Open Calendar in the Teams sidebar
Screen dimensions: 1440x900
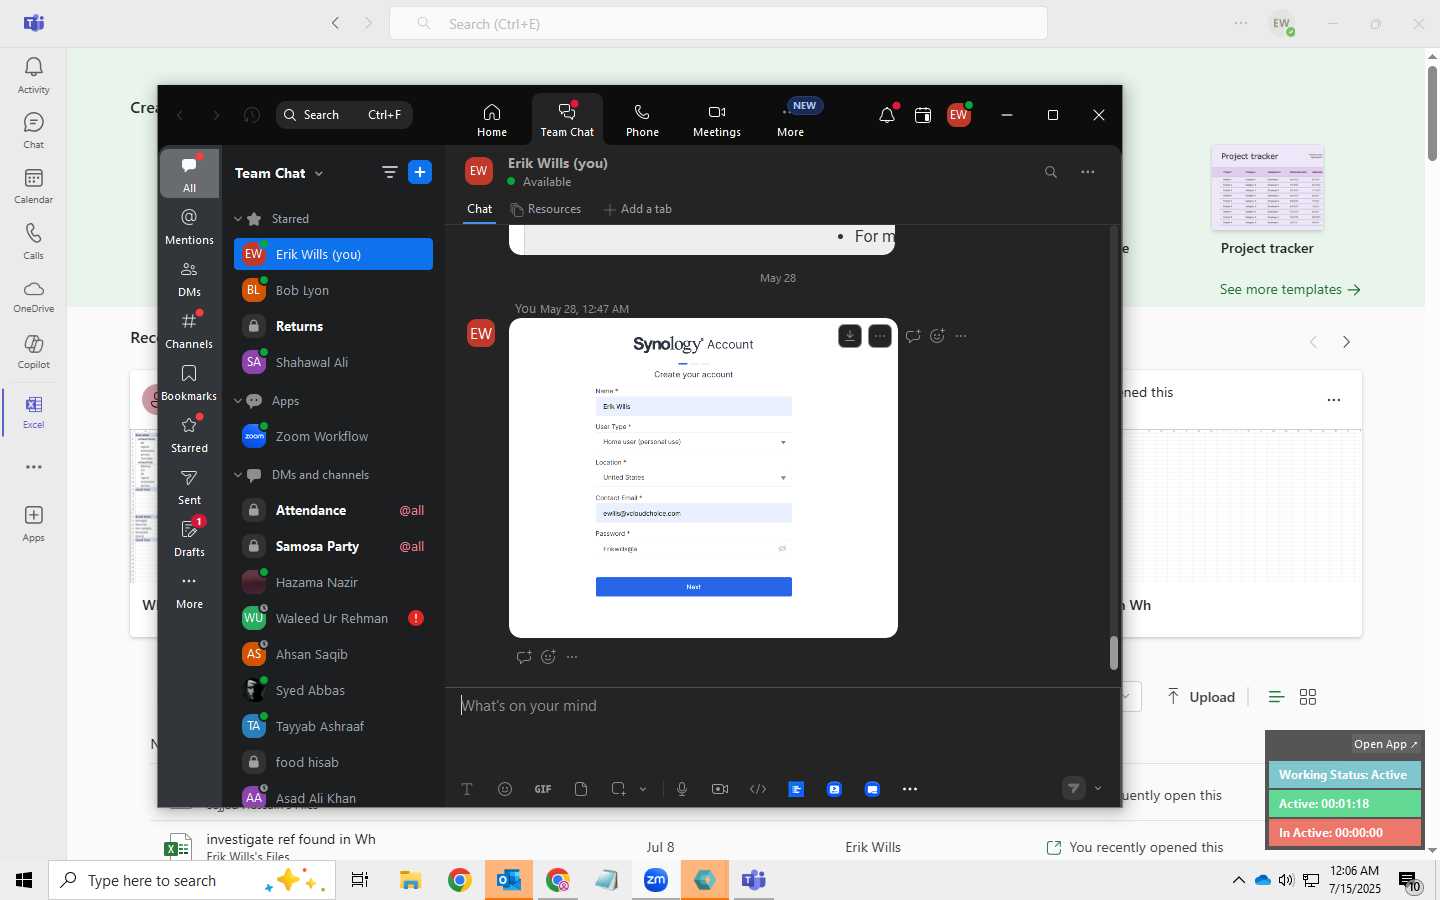click(x=33, y=187)
